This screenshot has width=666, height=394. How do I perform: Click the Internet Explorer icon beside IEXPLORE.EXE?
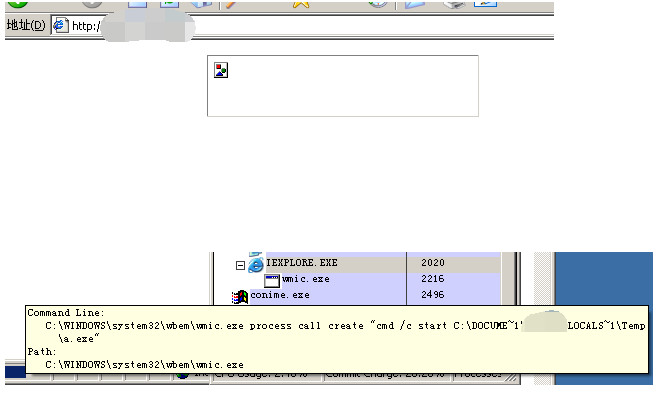tap(256, 265)
